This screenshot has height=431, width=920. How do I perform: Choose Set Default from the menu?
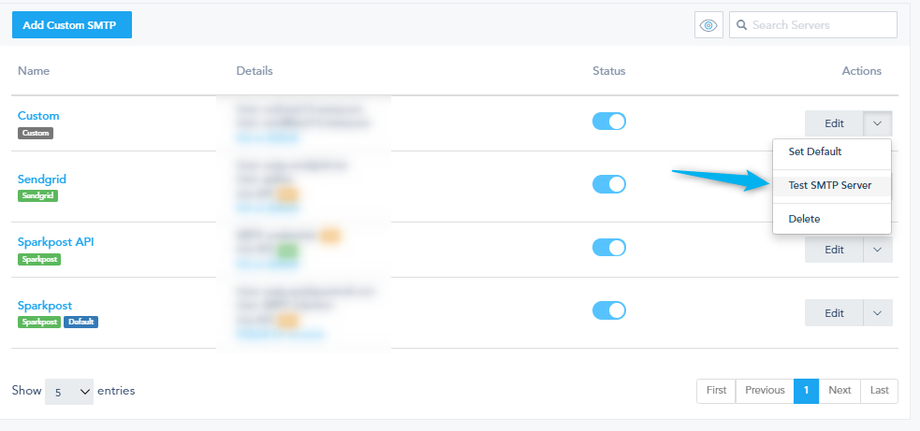815,152
